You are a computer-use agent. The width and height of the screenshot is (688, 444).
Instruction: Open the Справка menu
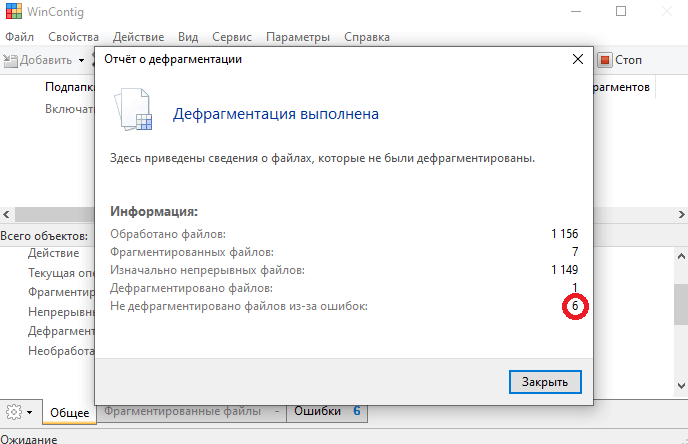click(x=366, y=37)
